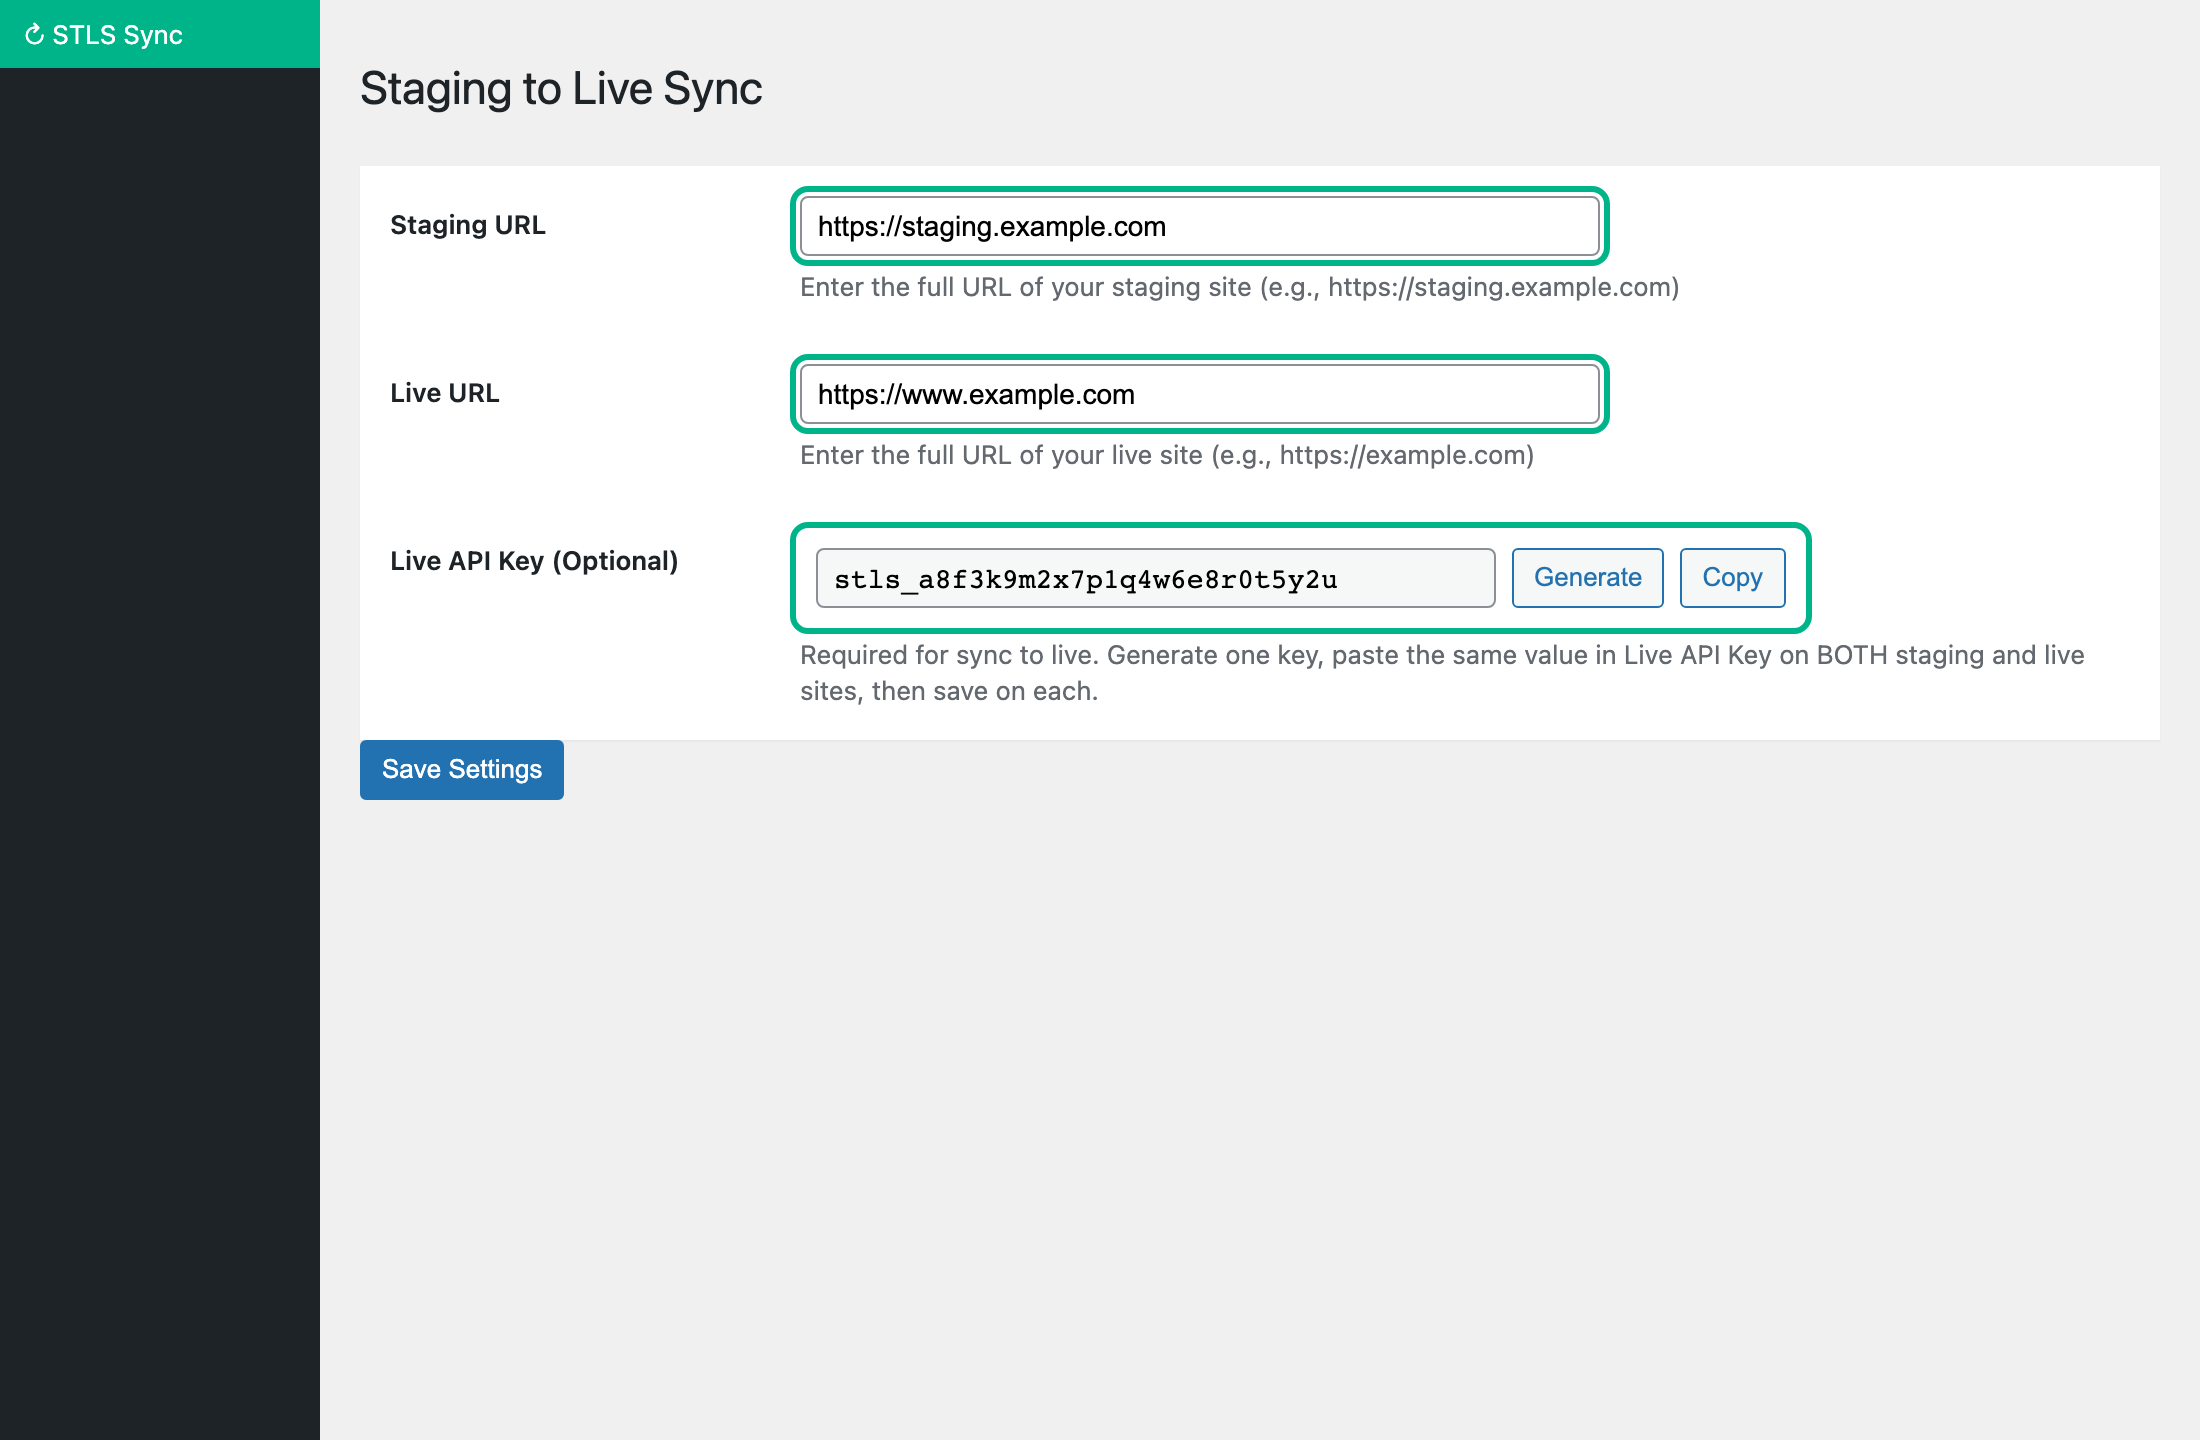Image resolution: width=2200 pixels, height=1440 pixels.
Task: Click the STLS Sync refresh icon
Action: 34,35
